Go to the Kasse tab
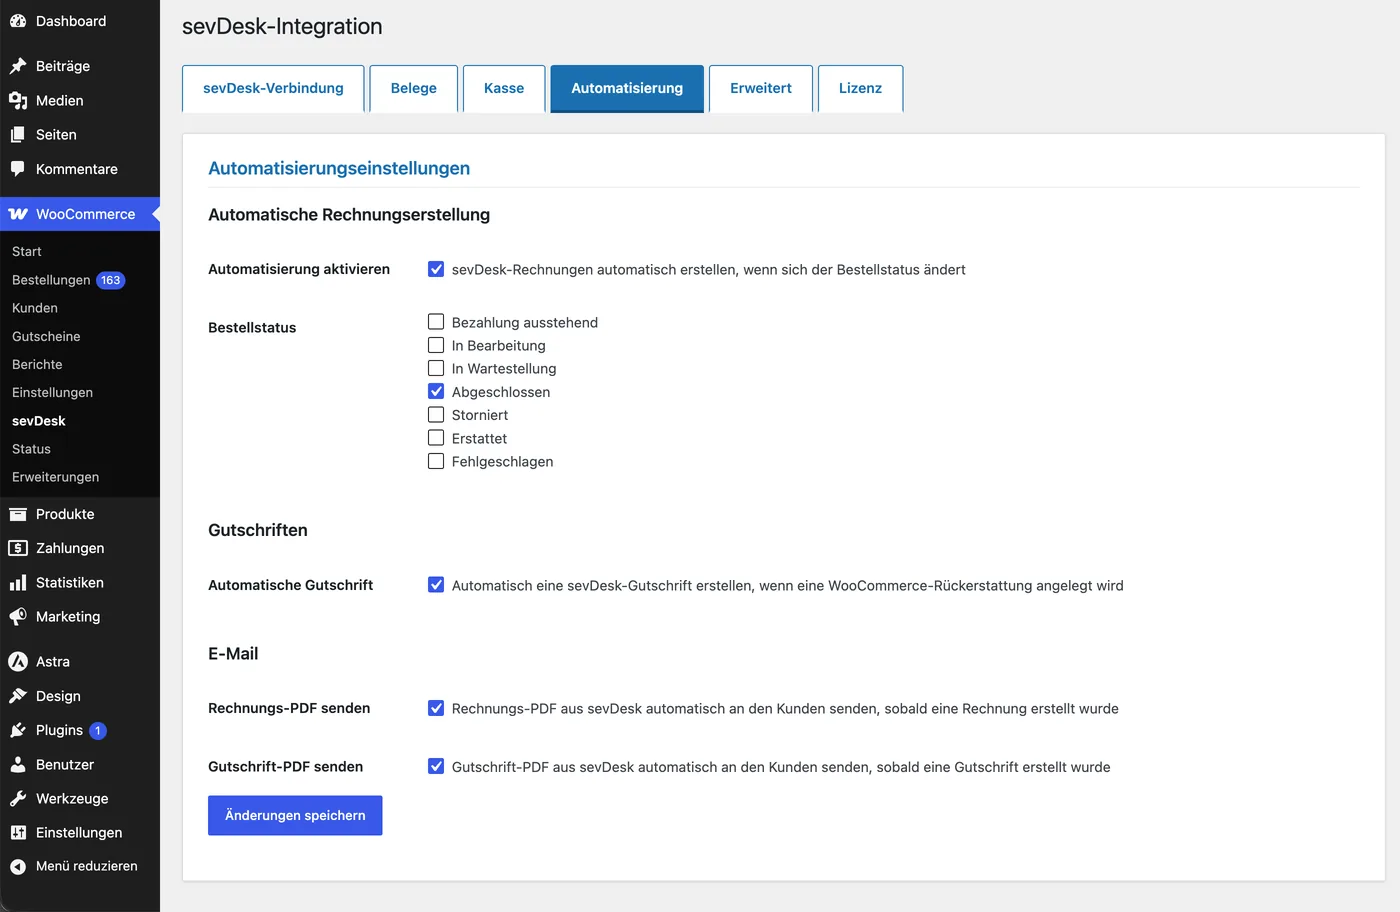Viewport: 1400px width, 912px height. [504, 88]
